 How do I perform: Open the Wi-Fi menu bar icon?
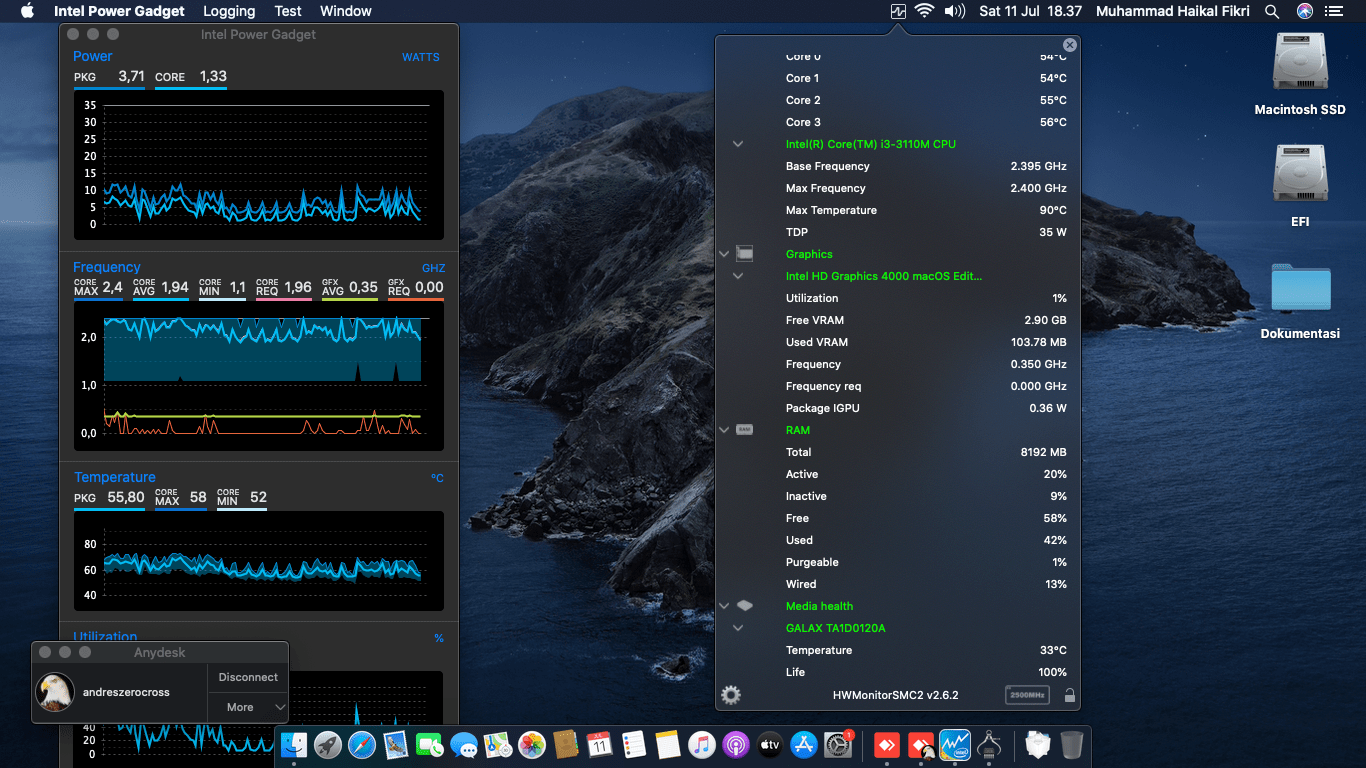[x=925, y=11]
